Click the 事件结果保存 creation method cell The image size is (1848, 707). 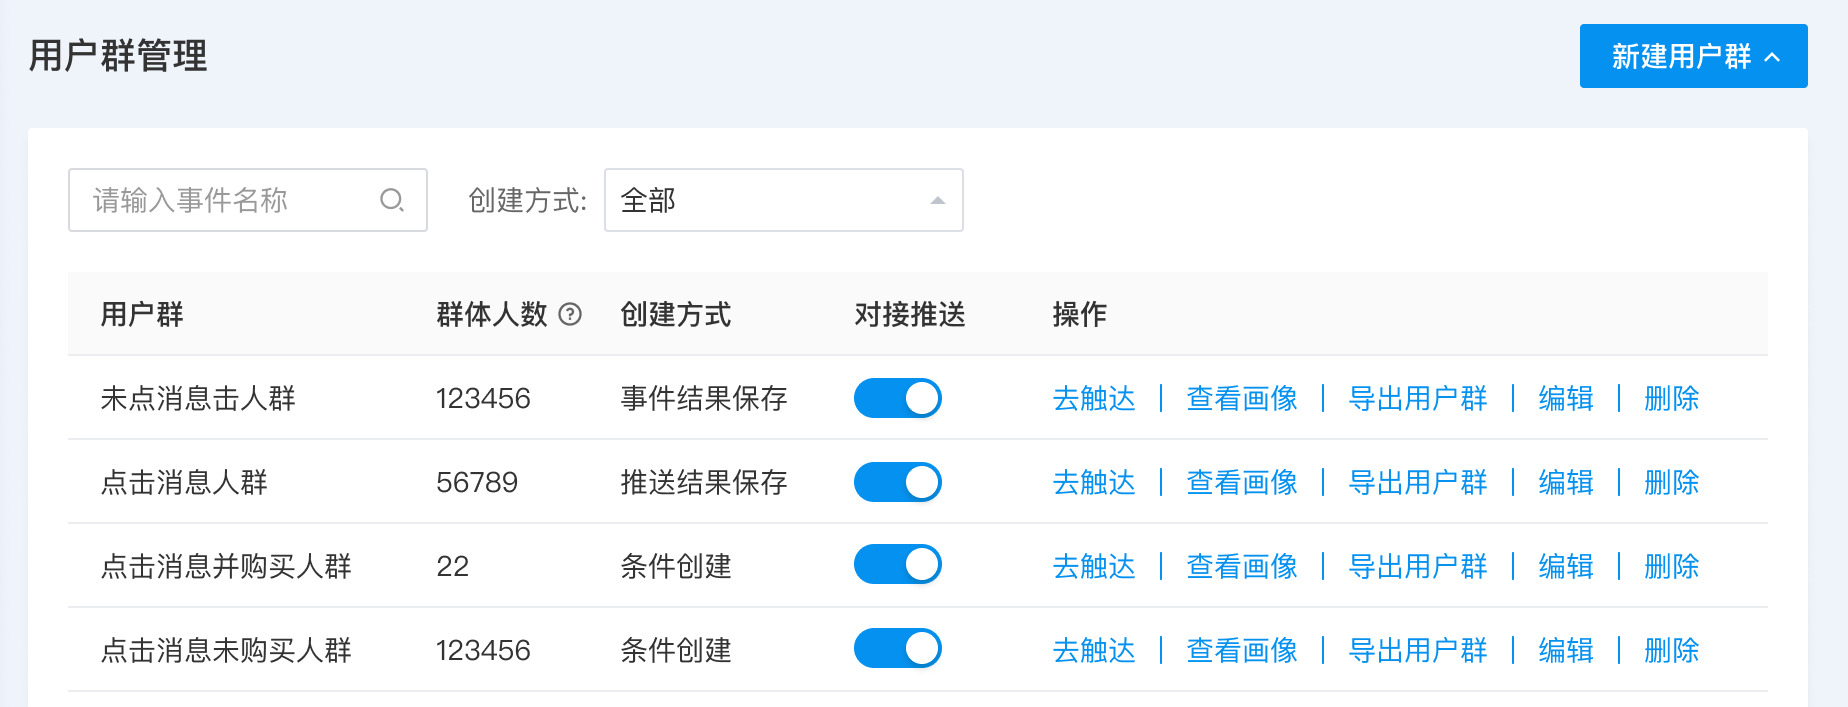704,398
